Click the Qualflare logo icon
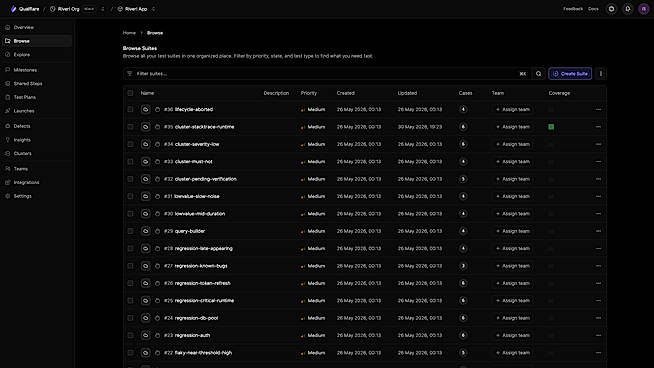The image size is (654, 368). click(13, 9)
